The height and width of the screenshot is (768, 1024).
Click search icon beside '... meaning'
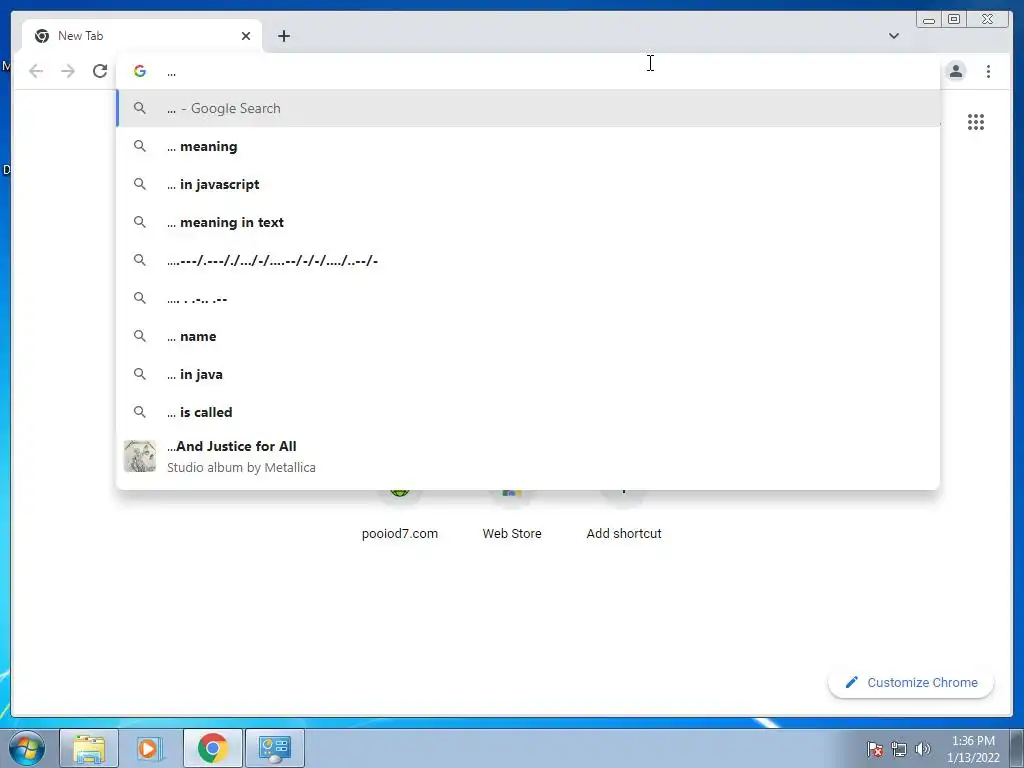click(140, 146)
